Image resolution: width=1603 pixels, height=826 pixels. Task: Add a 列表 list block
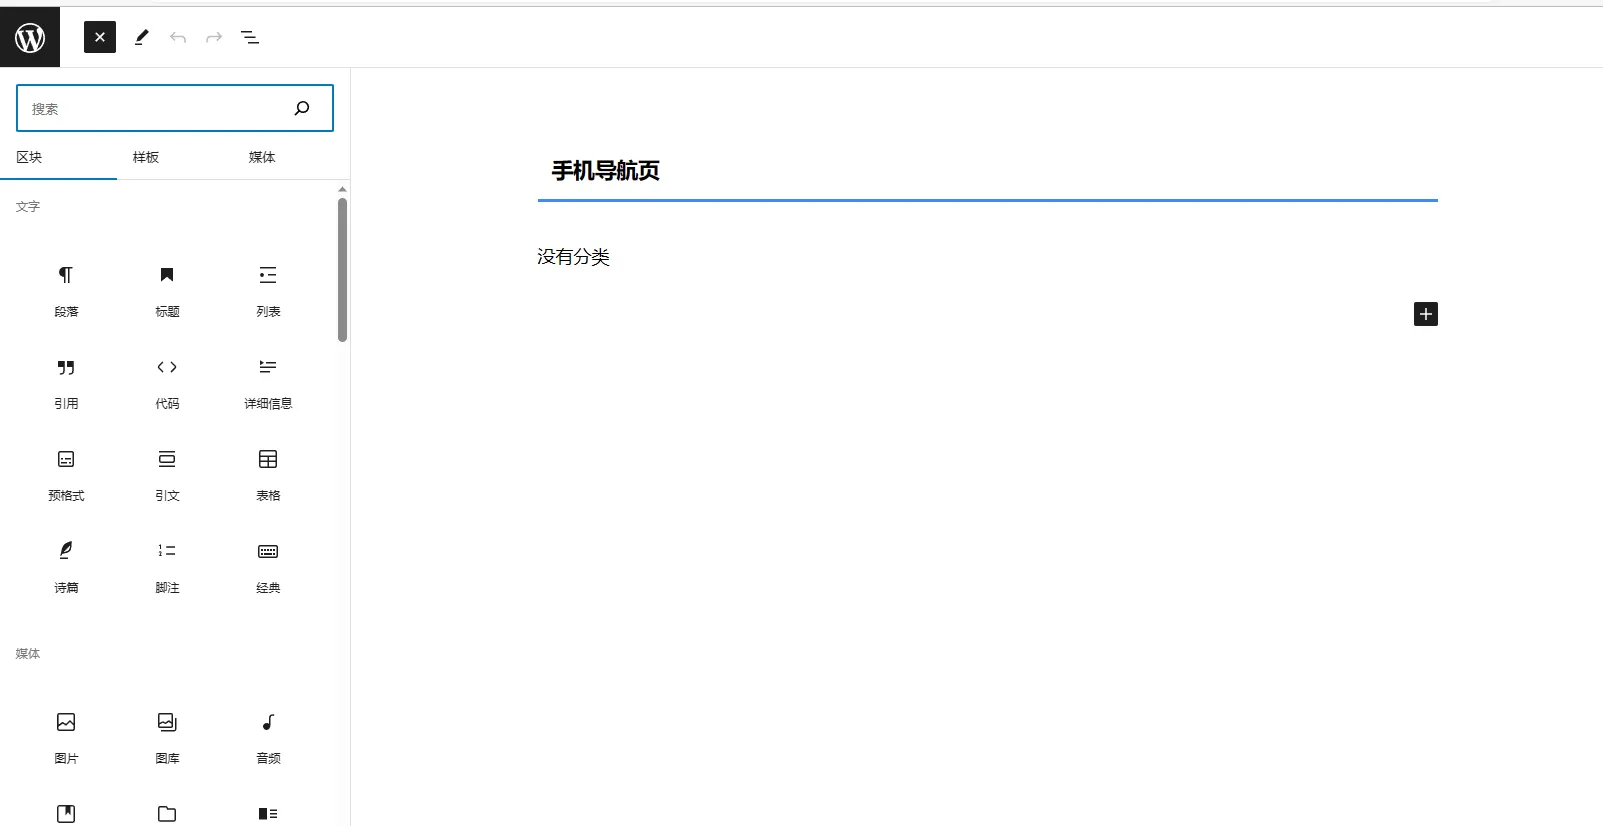click(x=268, y=291)
